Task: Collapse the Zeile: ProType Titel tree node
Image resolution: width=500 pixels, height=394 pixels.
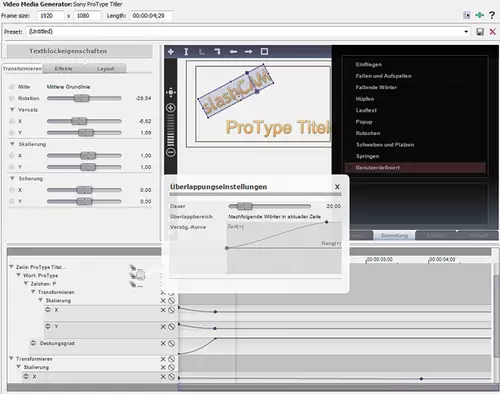Action: tap(11, 267)
